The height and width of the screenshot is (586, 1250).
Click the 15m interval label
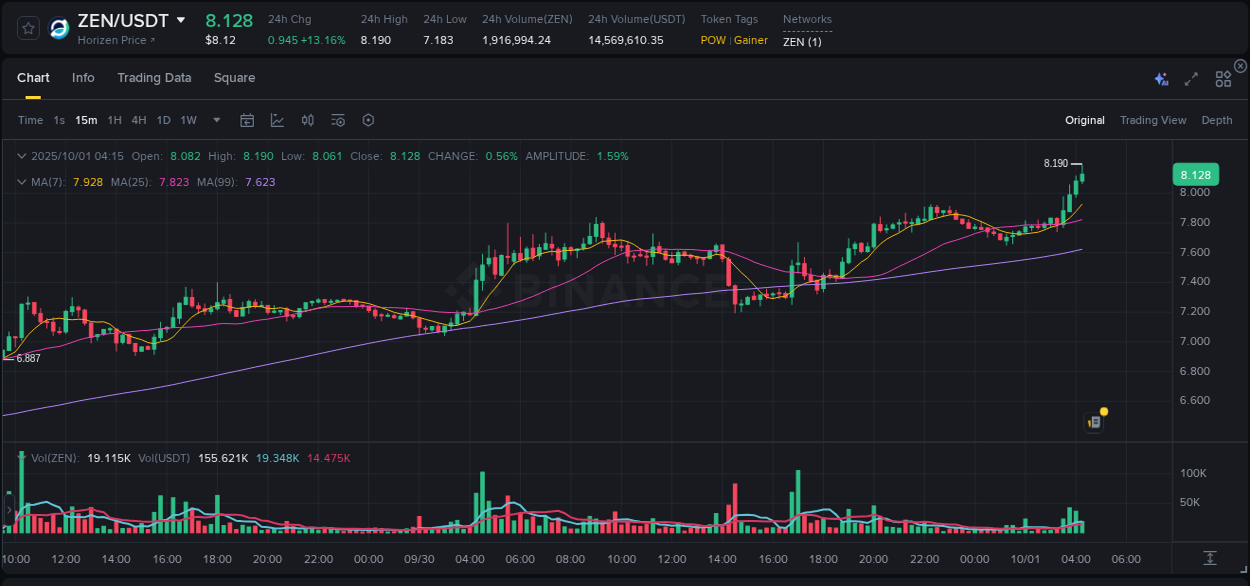(85, 119)
